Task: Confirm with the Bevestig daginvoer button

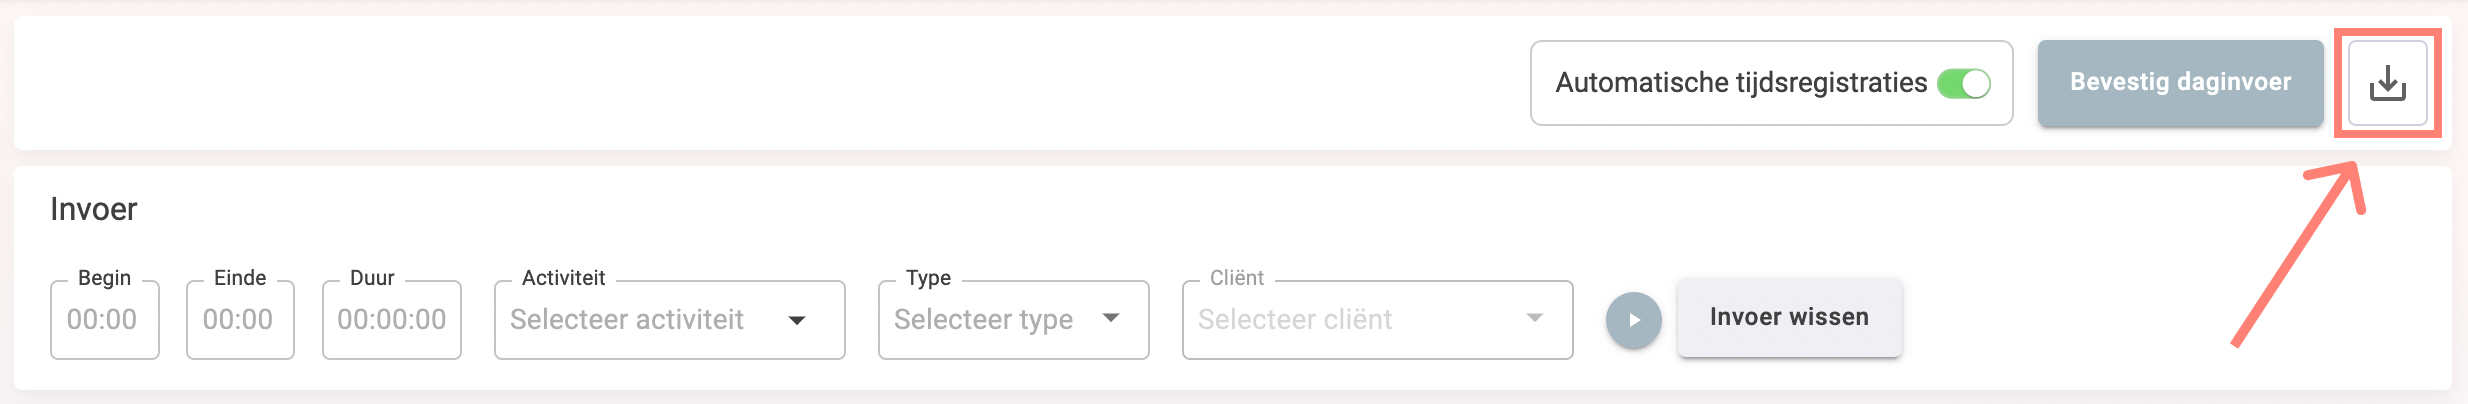Action: coord(2180,83)
